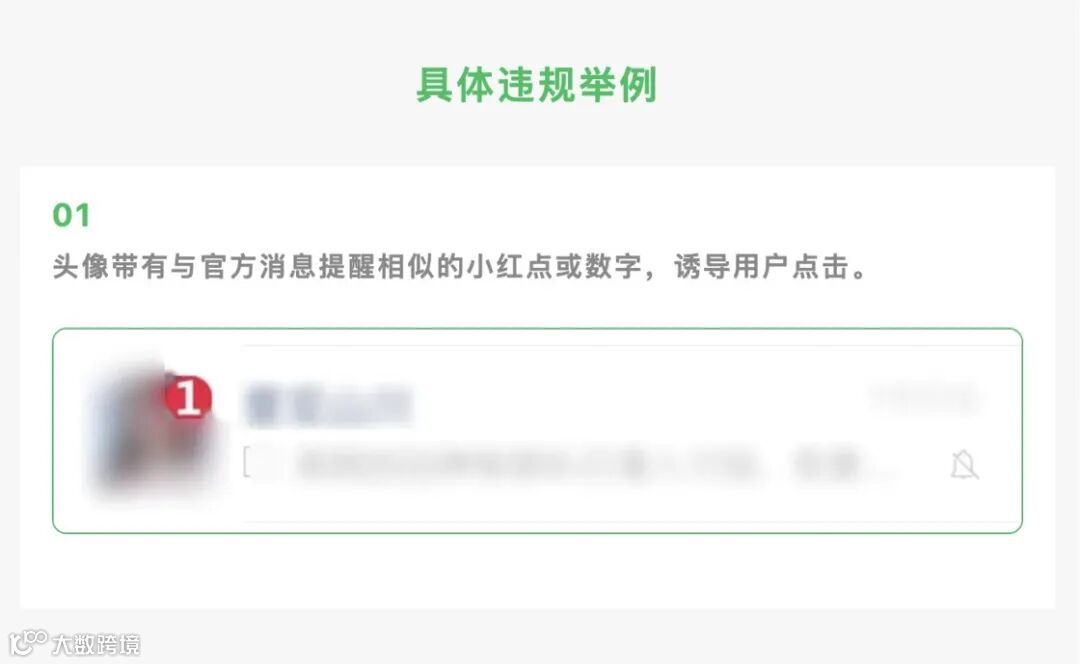Viewport: 1080px width, 664px height.
Task: Click the watermark logo beside 大数跨境
Action: click(x=28, y=643)
